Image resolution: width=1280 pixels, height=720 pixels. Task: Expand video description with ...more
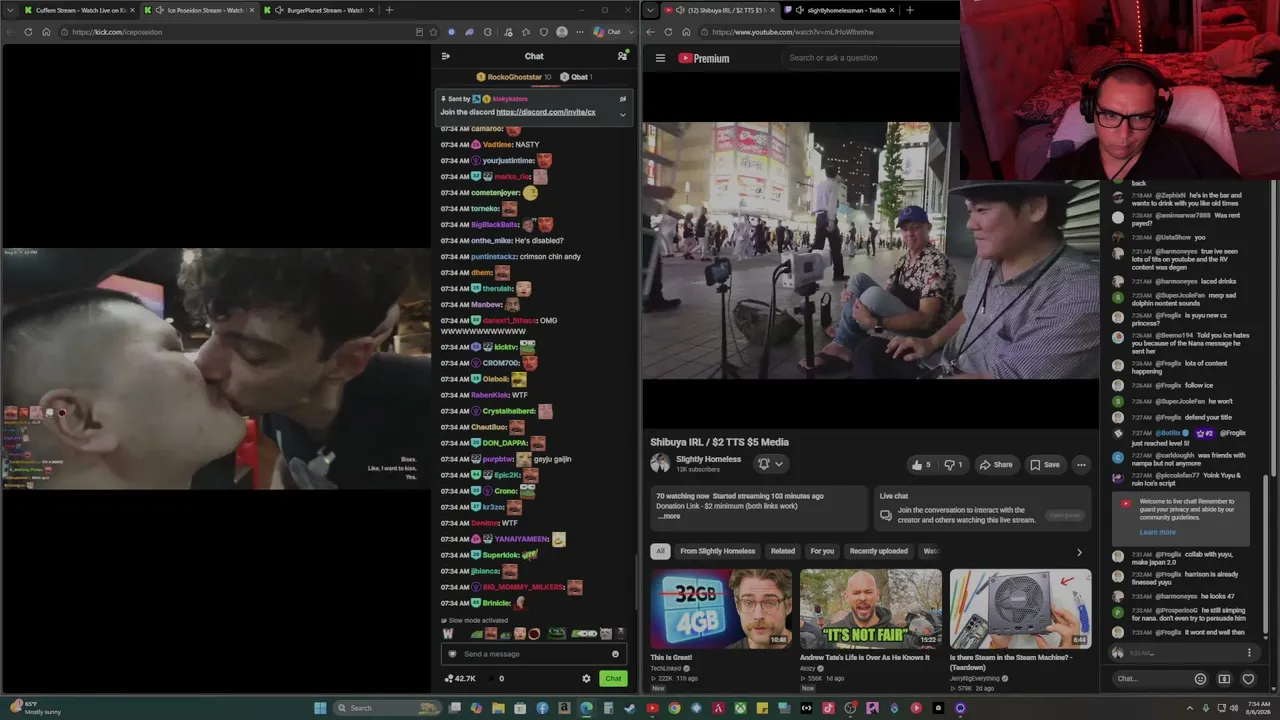pos(669,516)
